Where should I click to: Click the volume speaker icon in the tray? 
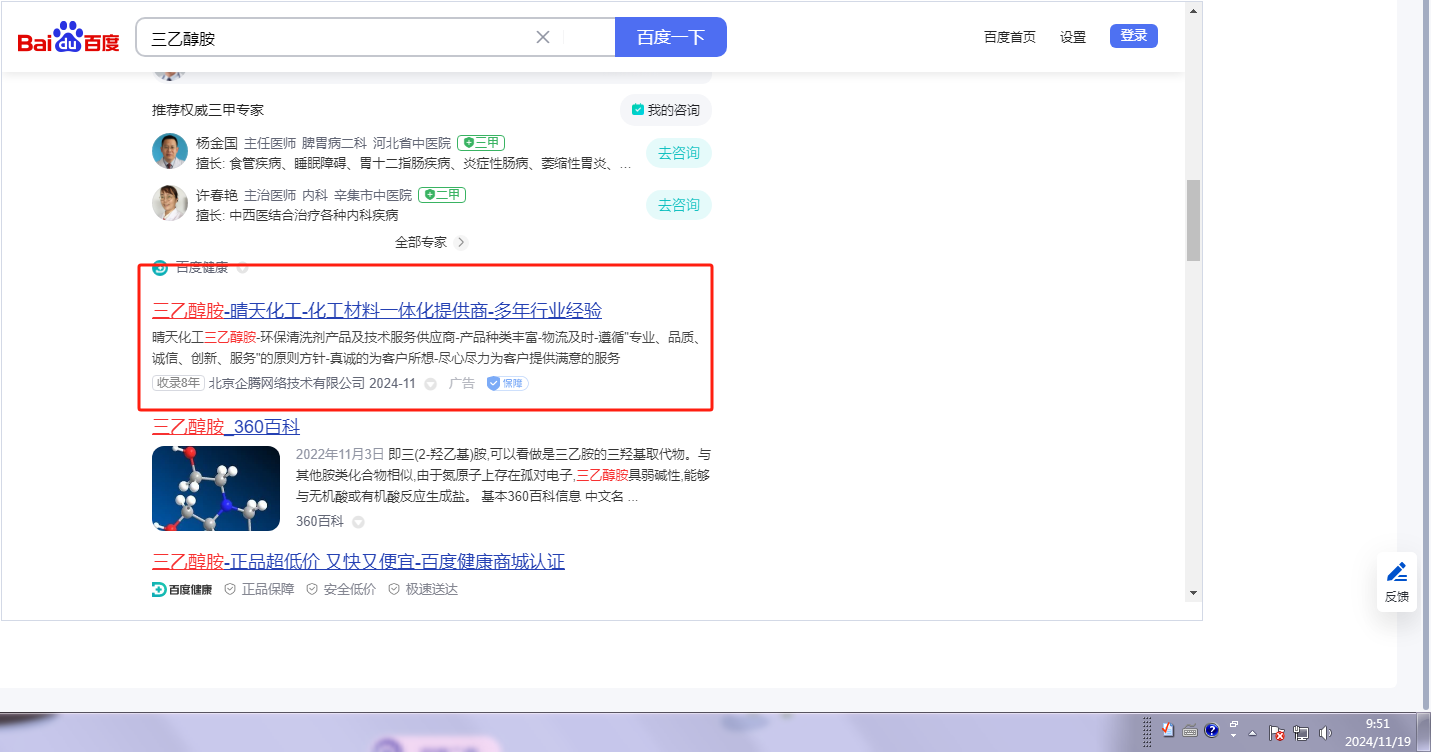pos(1326,732)
